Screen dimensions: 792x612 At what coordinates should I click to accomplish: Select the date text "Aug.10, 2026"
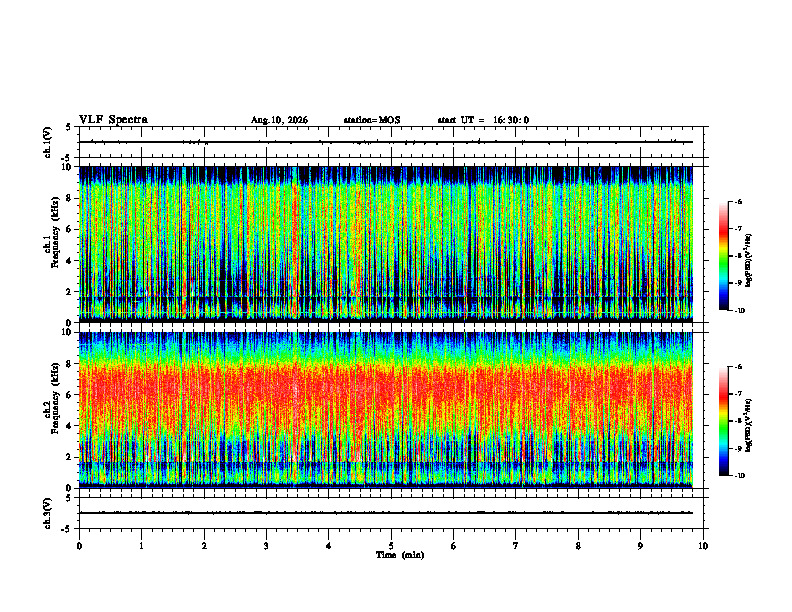click(x=279, y=120)
